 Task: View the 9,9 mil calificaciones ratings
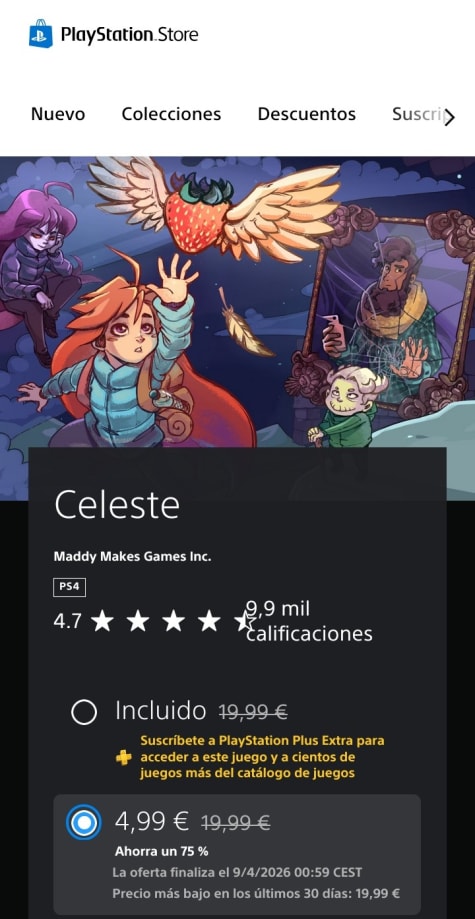pos(309,621)
